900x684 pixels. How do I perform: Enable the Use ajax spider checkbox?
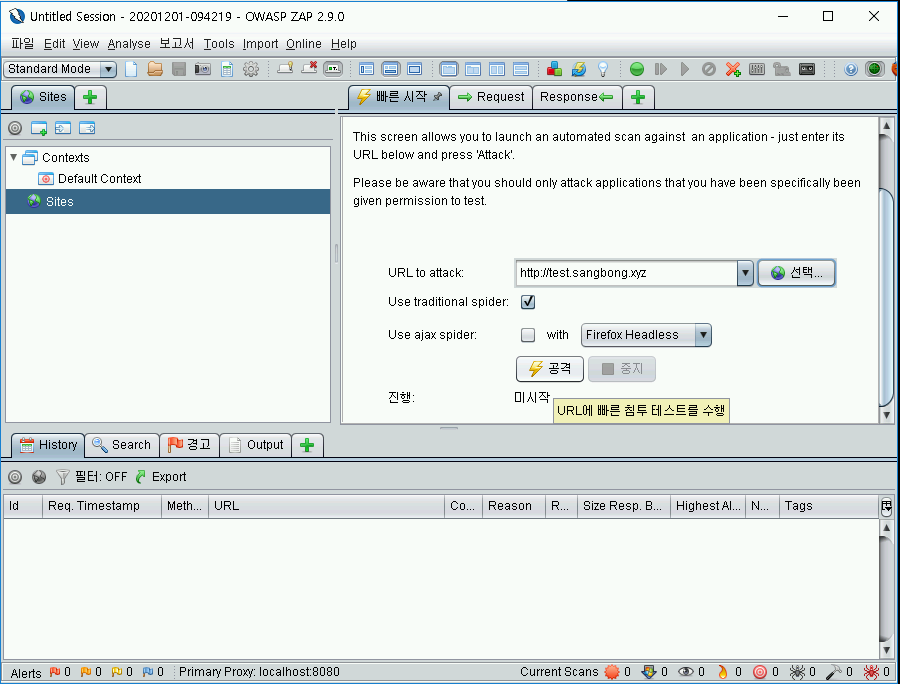click(x=528, y=335)
